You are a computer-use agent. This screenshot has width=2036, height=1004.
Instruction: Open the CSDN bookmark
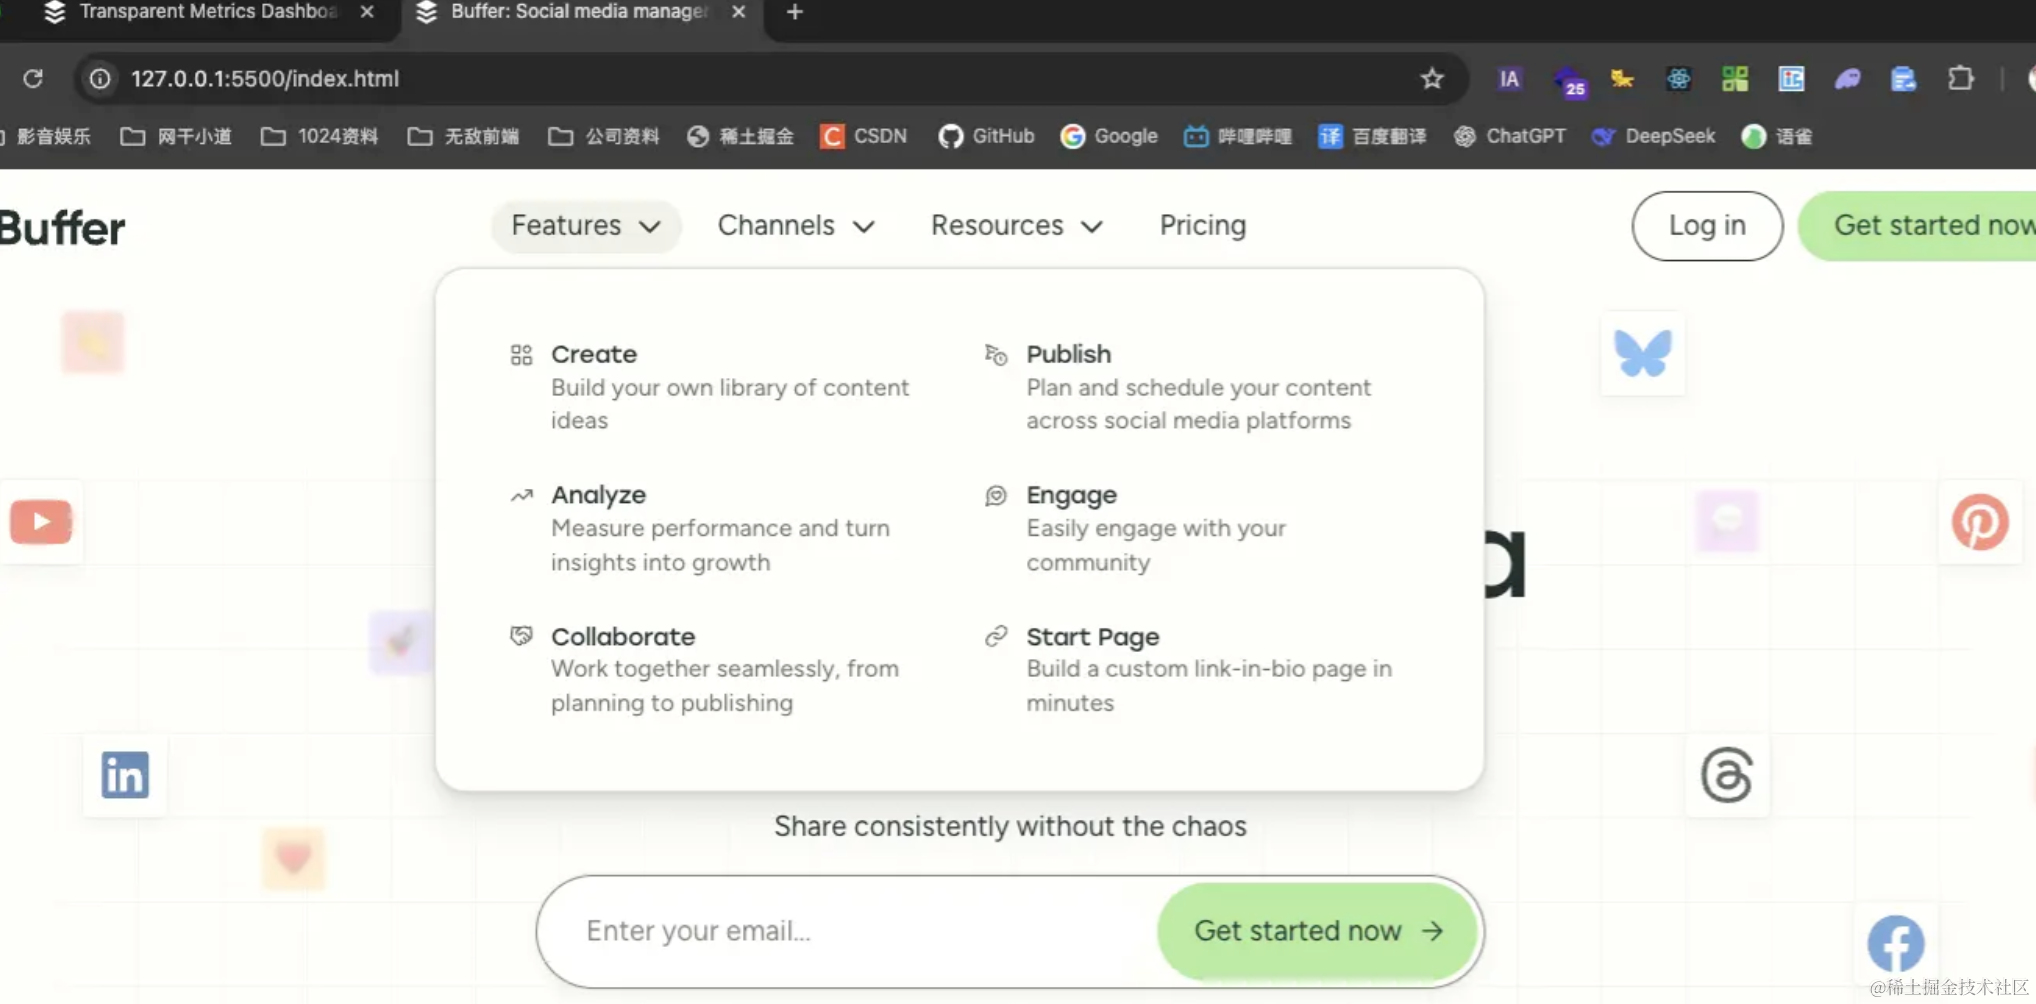863,136
